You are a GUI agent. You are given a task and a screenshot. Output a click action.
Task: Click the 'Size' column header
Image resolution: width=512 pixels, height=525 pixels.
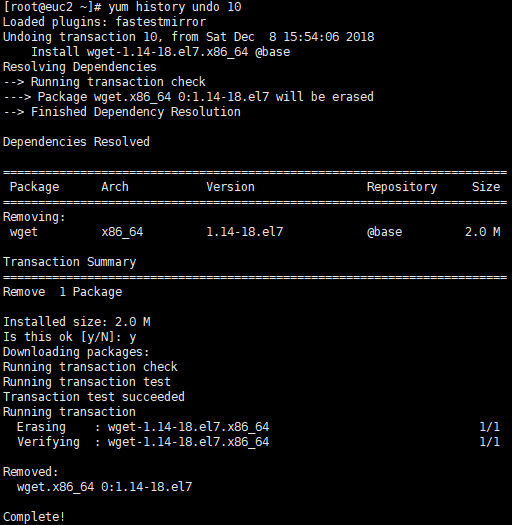coord(486,187)
